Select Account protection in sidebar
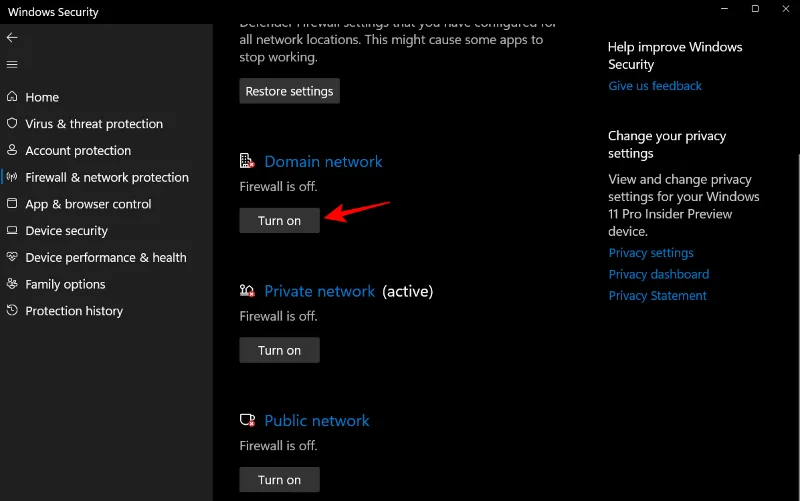800x501 pixels. click(x=78, y=151)
